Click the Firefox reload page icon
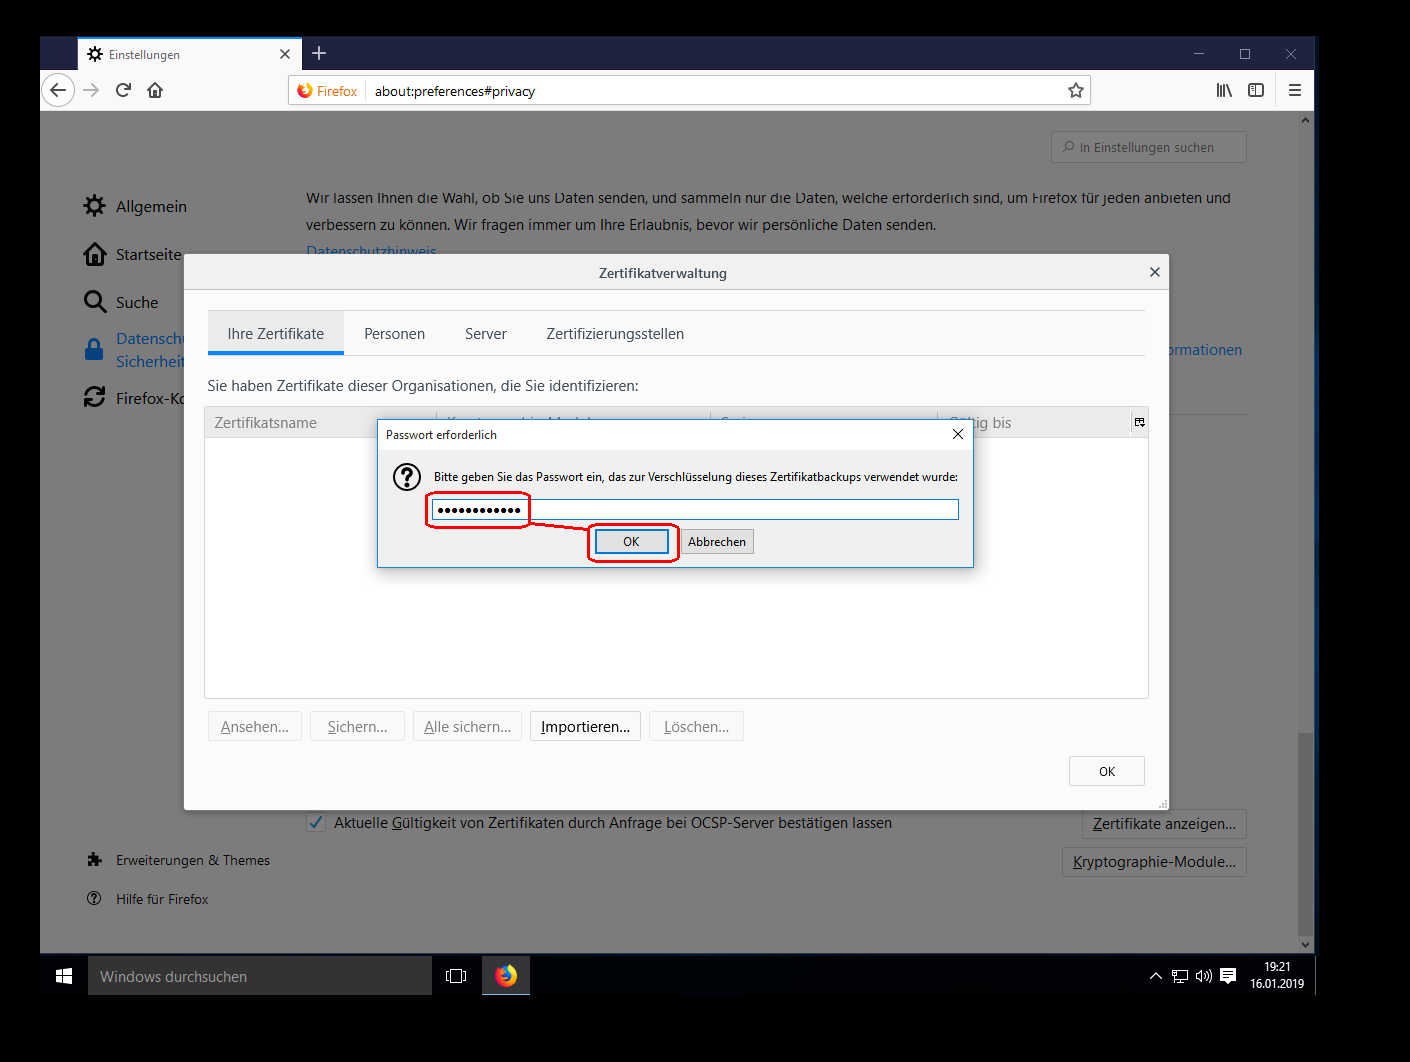Image resolution: width=1410 pixels, height=1062 pixels. (123, 90)
